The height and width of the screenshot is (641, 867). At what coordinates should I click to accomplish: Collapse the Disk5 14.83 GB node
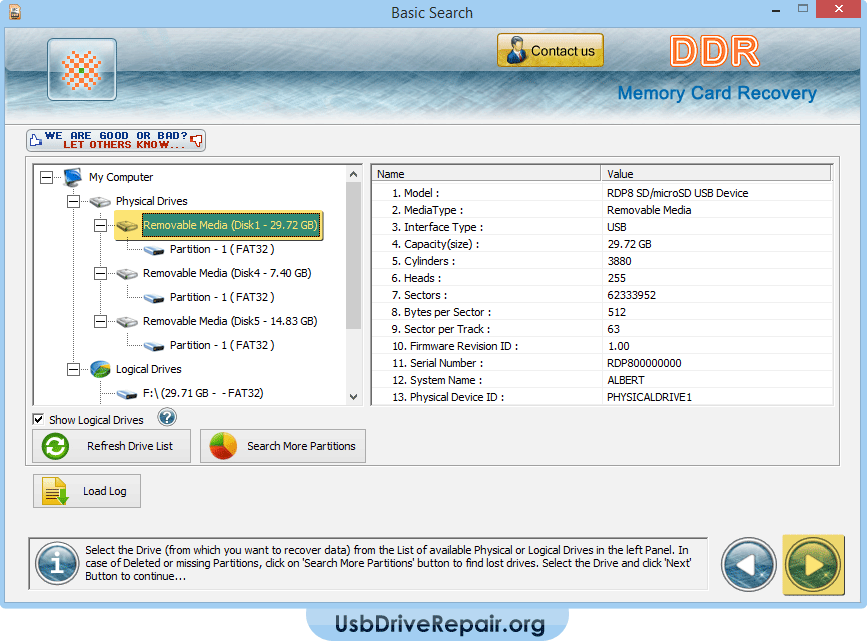click(100, 321)
